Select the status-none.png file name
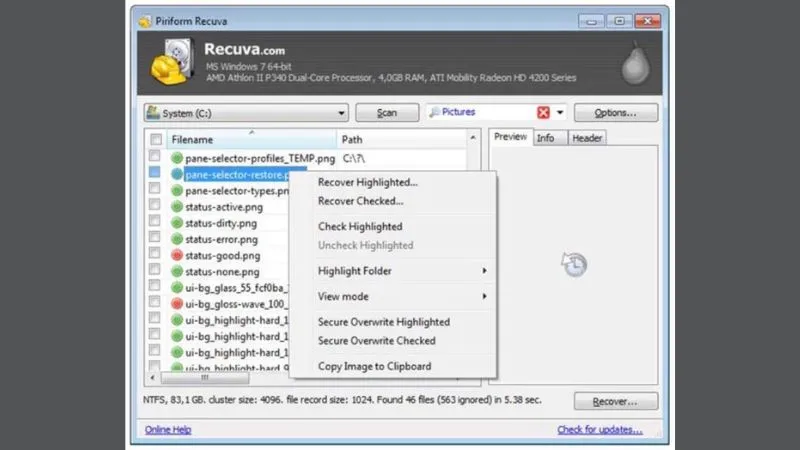Viewport: 800px width, 450px height. (x=222, y=272)
